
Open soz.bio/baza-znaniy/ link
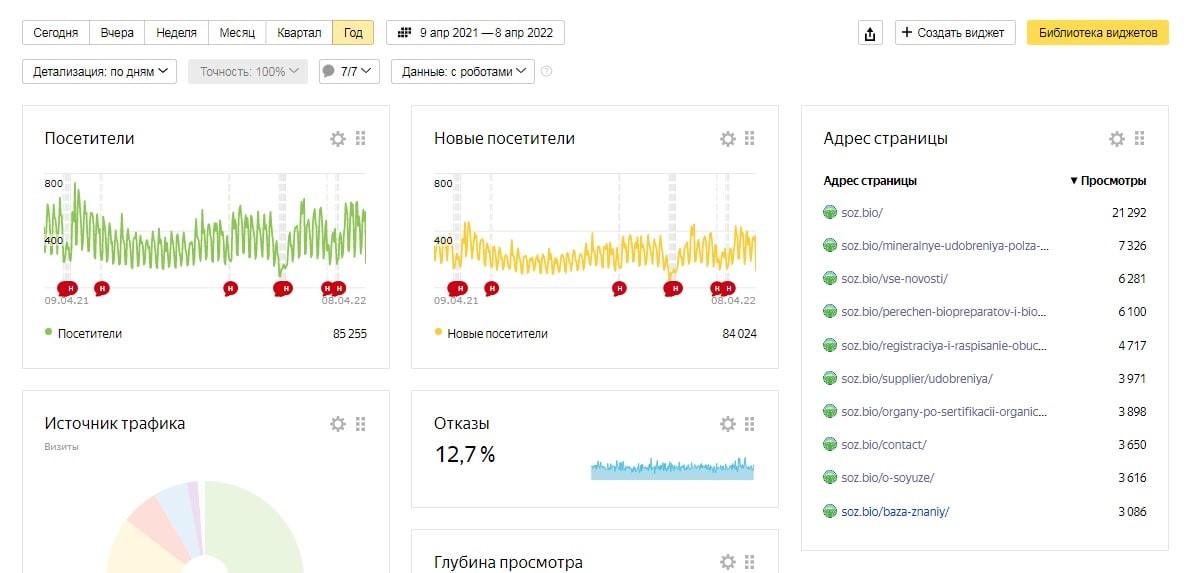tap(895, 511)
